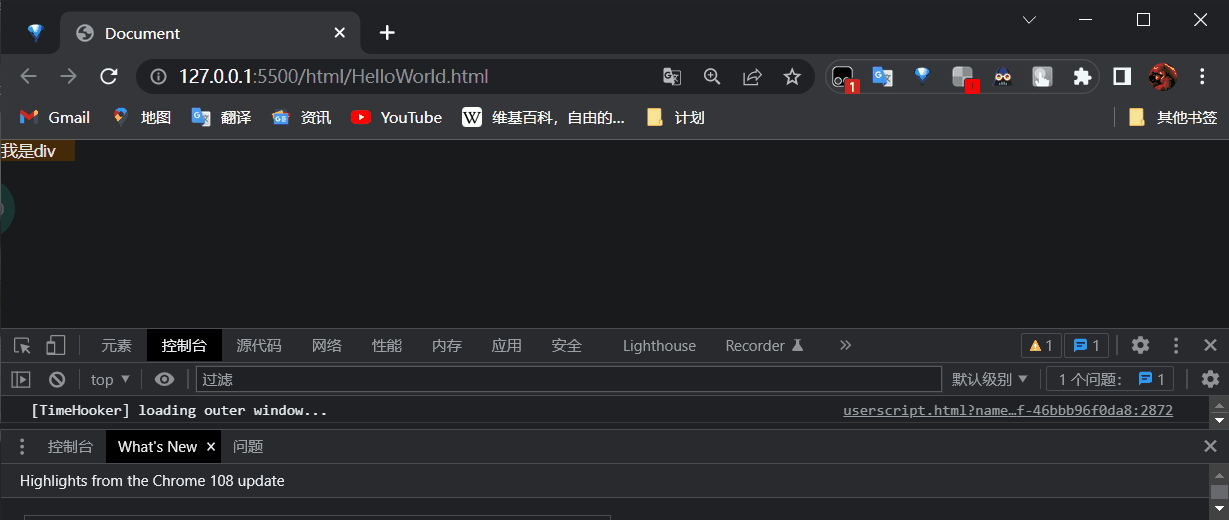Open the Lighthouse tab

pos(659,346)
